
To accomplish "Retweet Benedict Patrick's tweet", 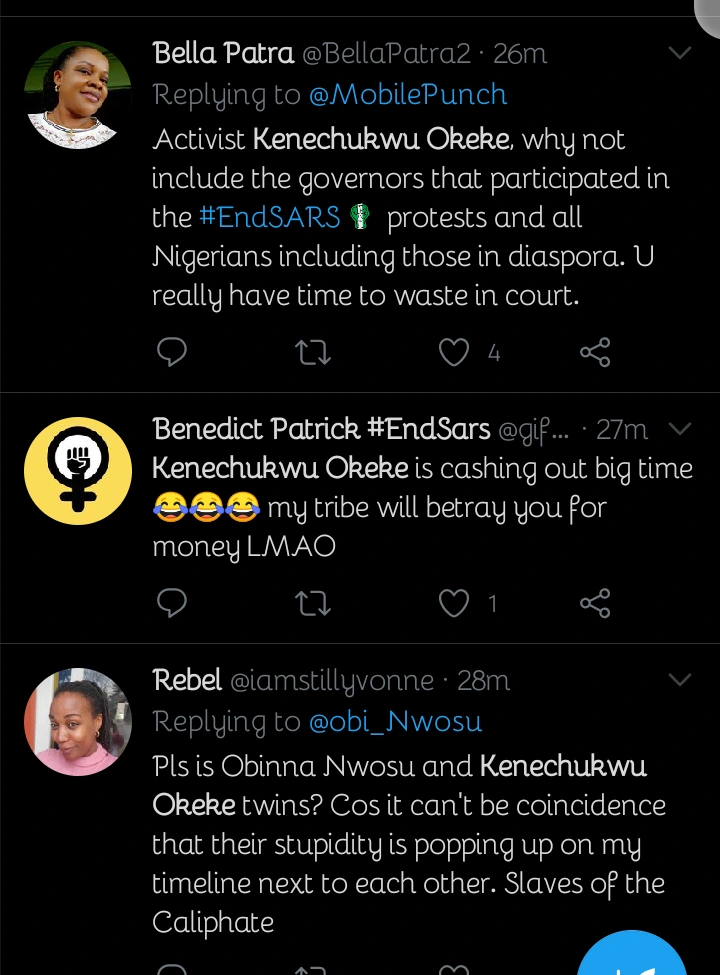I will coord(314,602).
